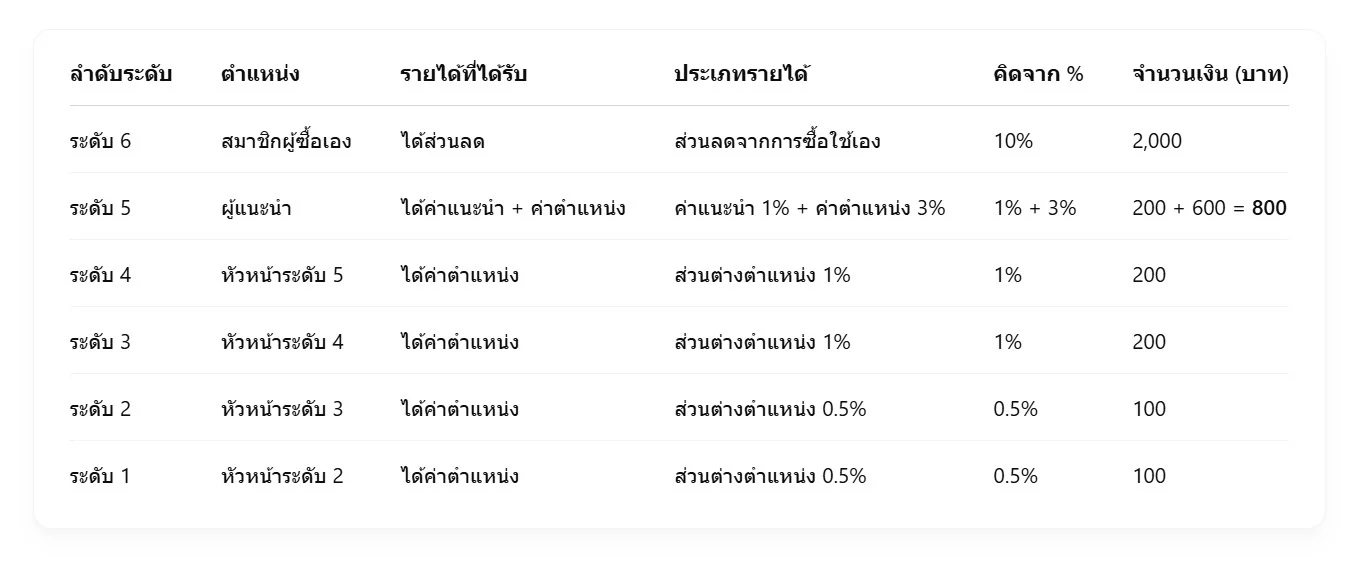Screen dimensions: 1361x566
Task: Select the 'รายได้ที่ได้รับ' column header
Action: (463, 74)
